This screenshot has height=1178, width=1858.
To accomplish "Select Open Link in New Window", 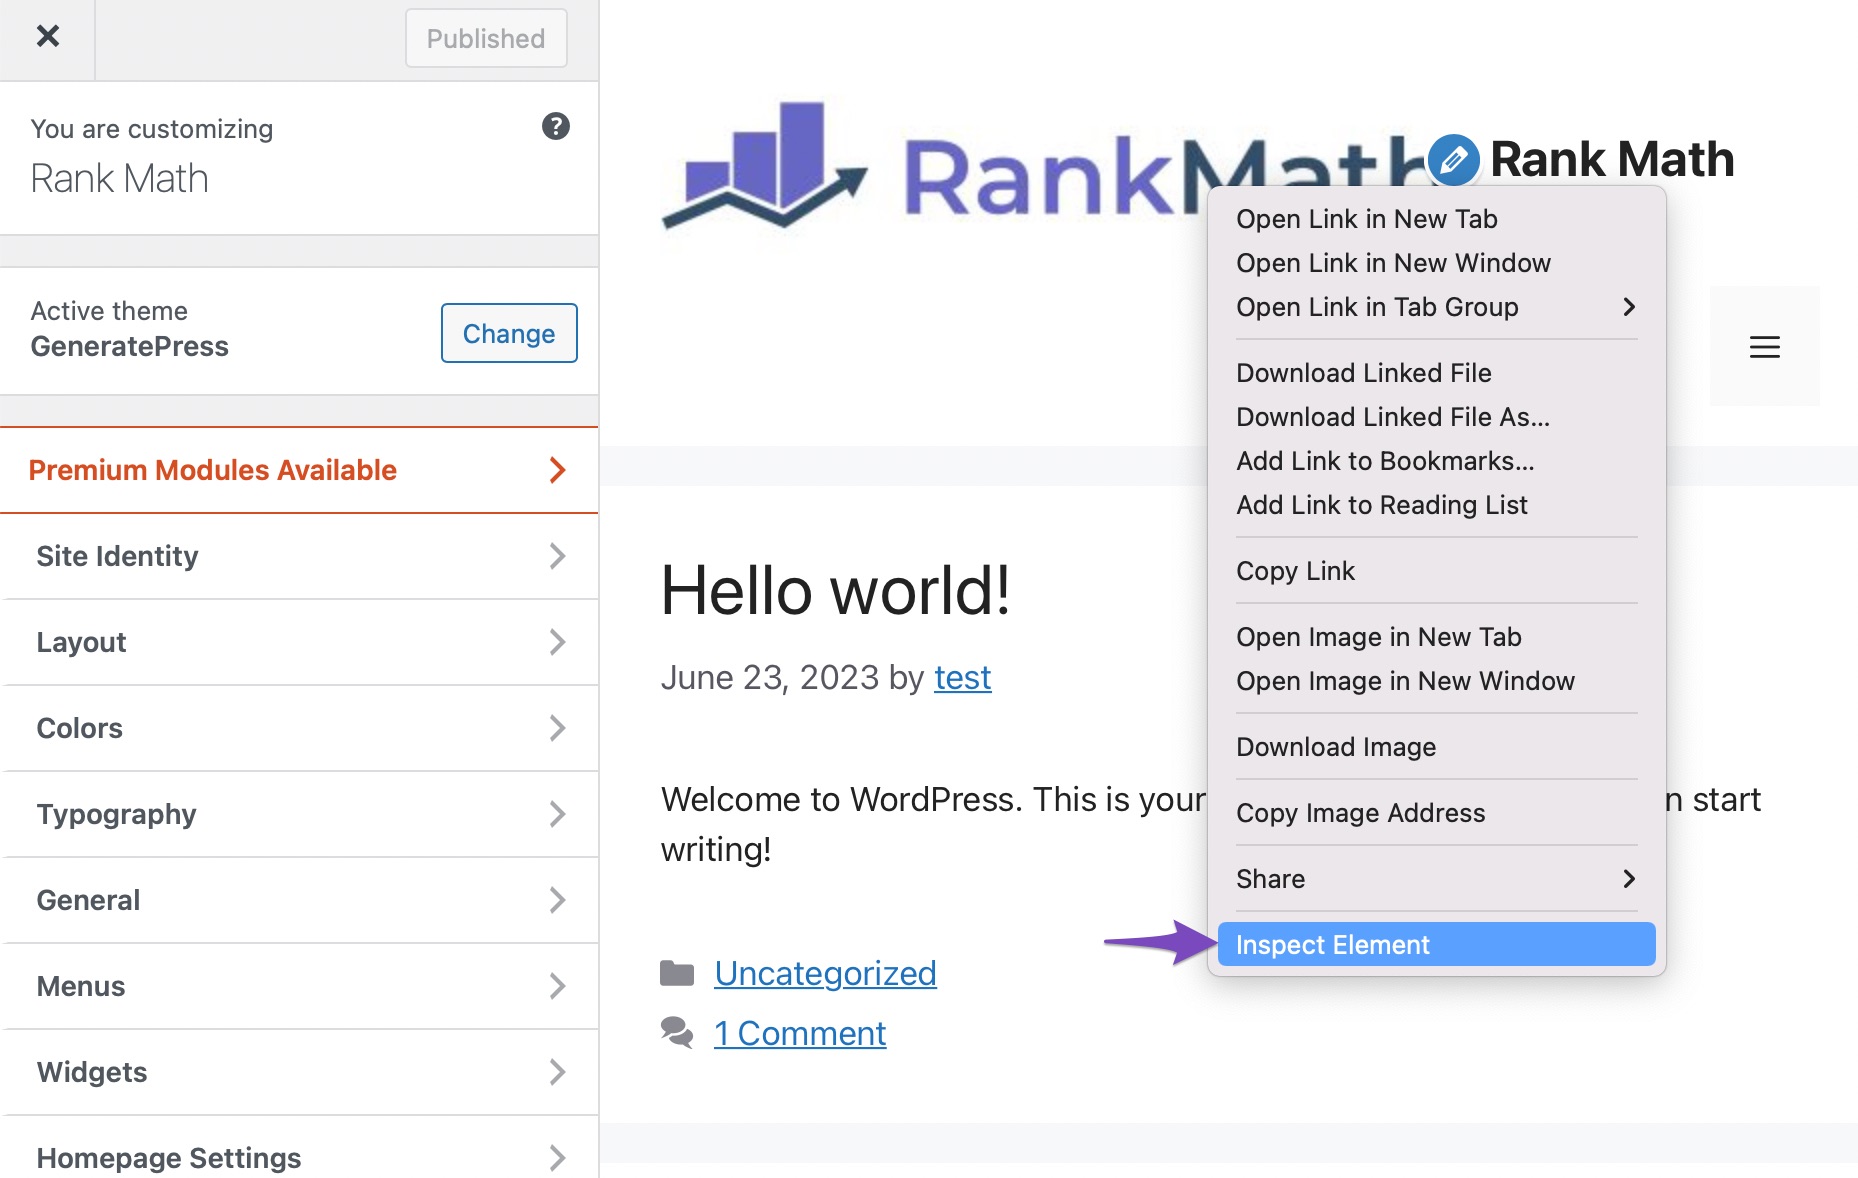I will click(x=1436, y=263).
